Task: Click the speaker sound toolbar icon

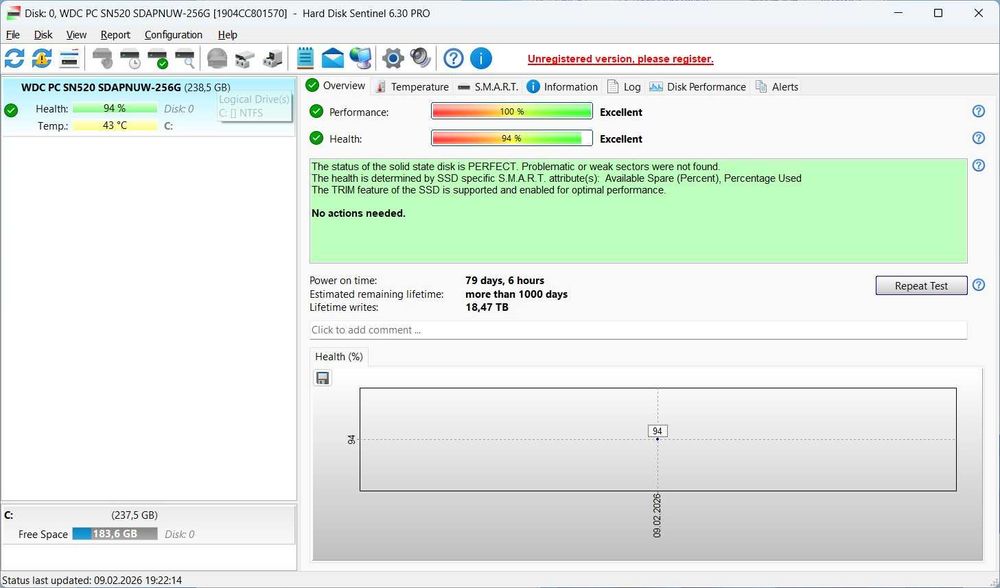Action: (x=420, y=58)
